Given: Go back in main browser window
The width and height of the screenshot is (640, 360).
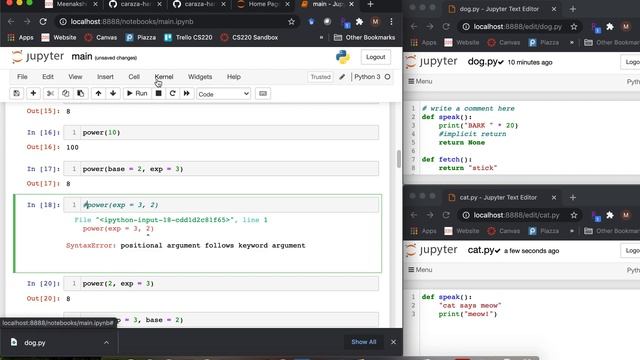Looking at the screenshot, I should point(11,22).
